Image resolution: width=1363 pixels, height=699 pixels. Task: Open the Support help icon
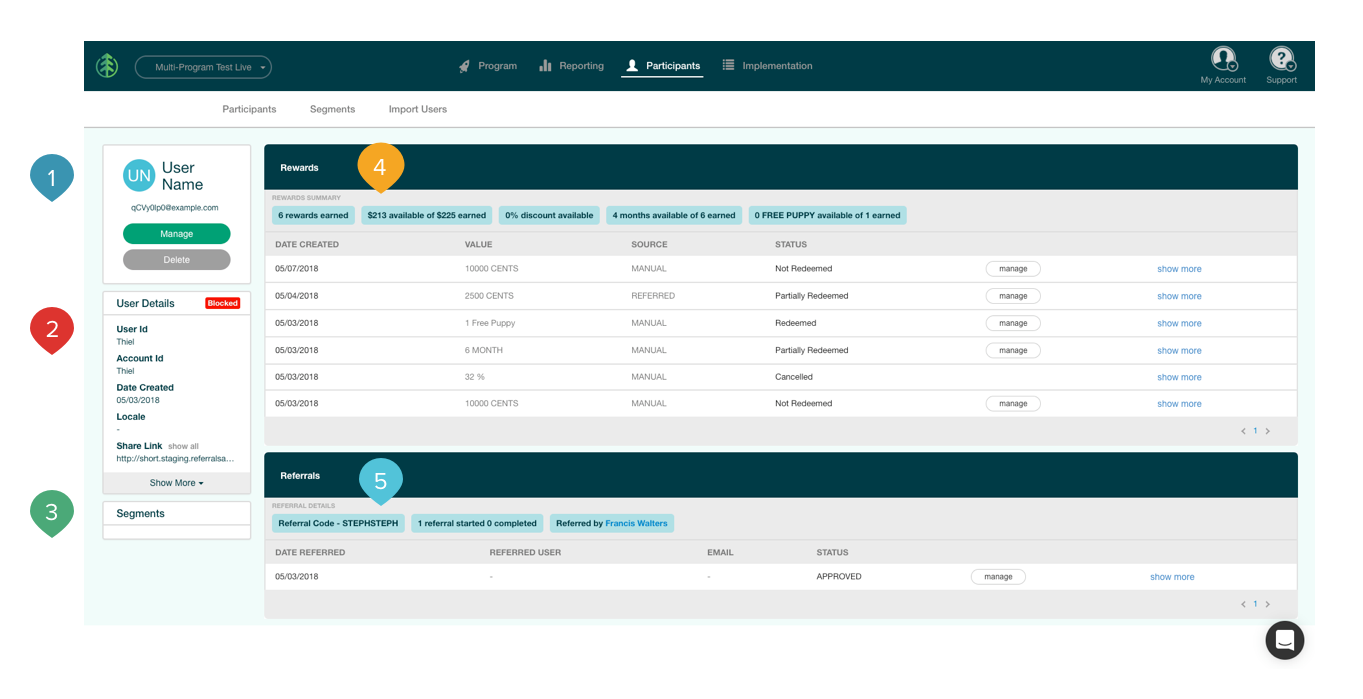[1280, 59]
